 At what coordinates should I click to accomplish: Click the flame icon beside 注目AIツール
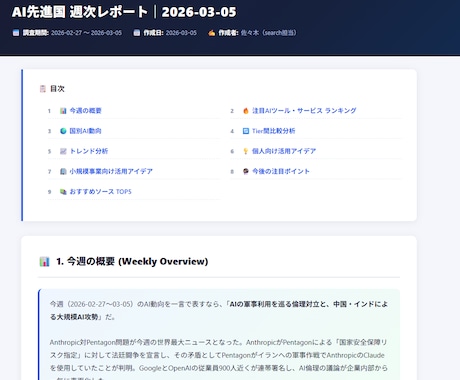(246, 111)
